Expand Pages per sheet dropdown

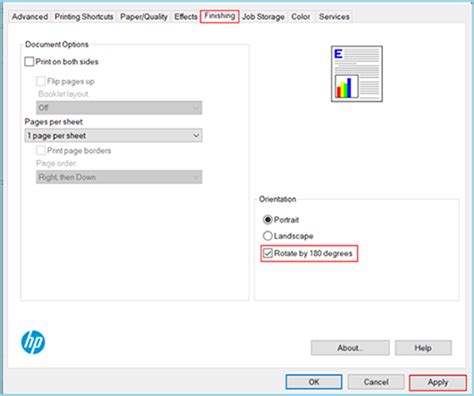click(113, 135)
